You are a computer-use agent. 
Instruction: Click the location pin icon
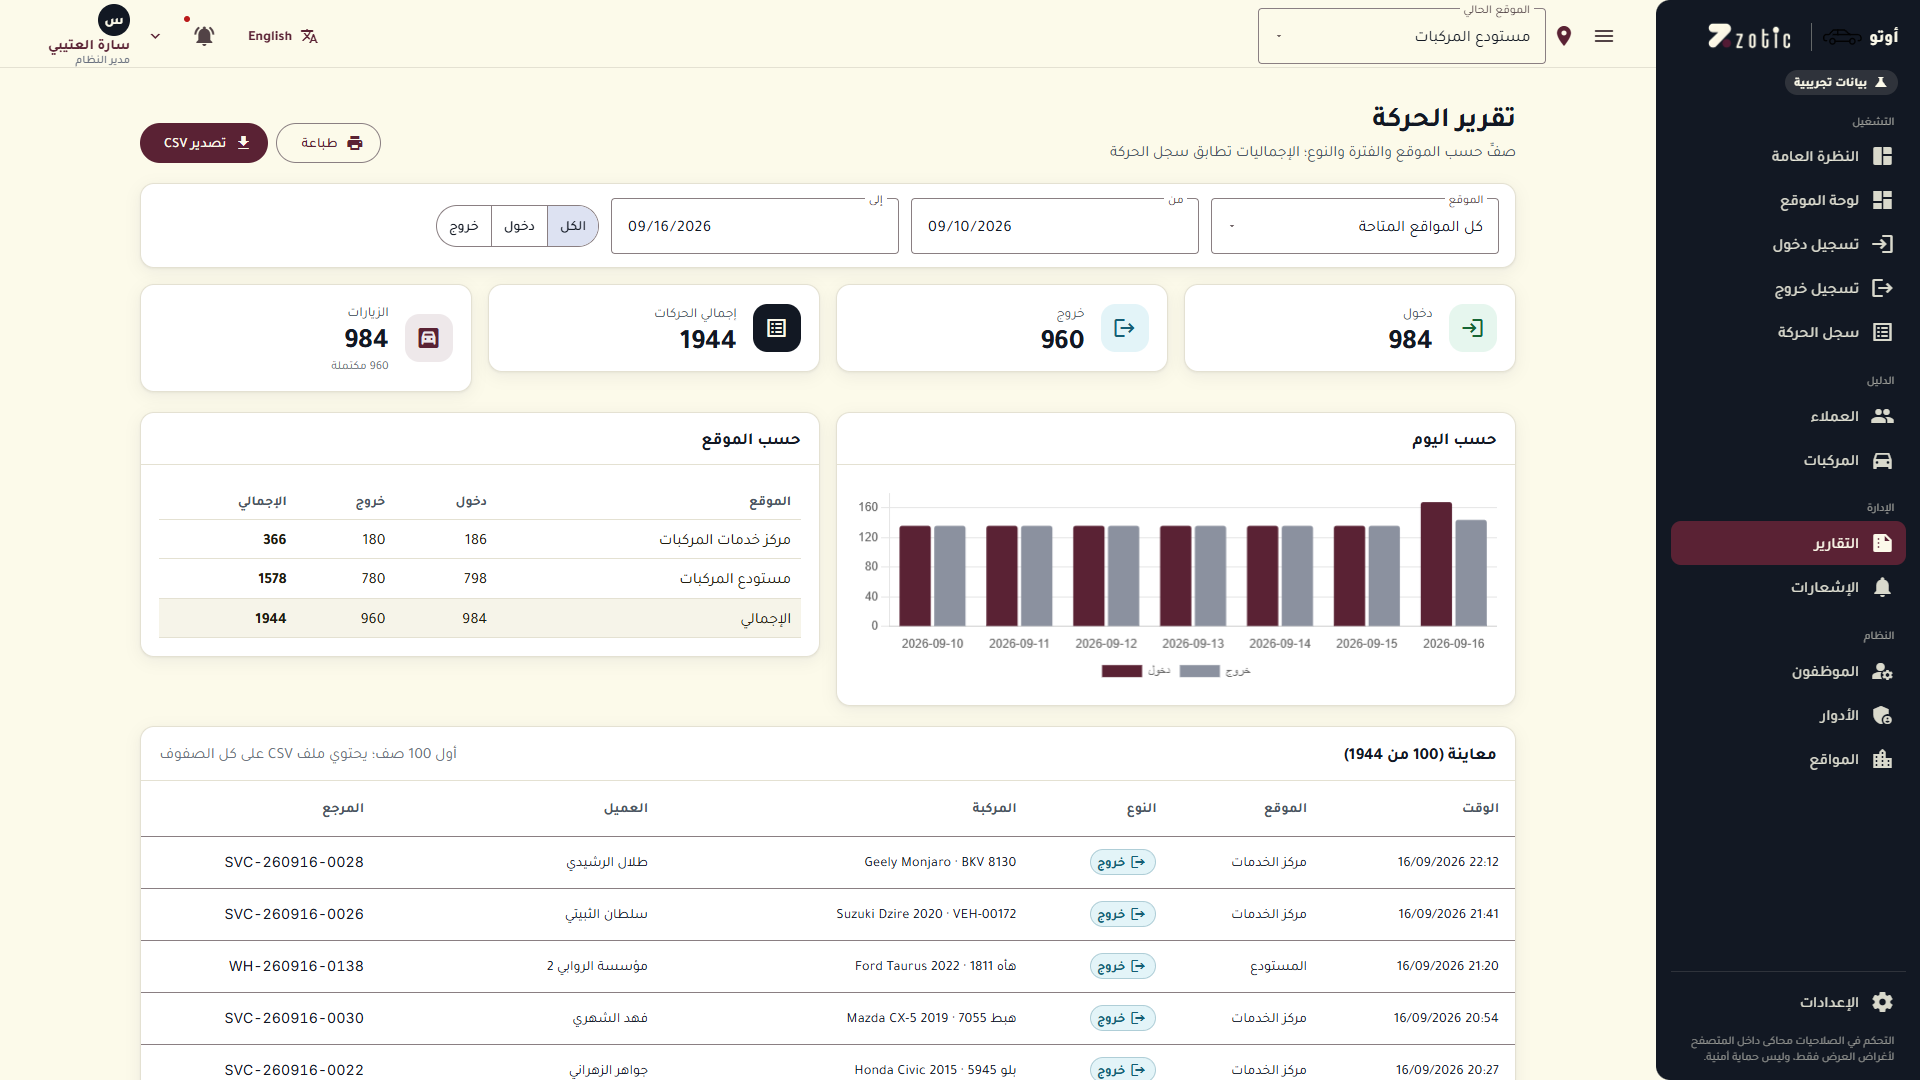[1565, 36]
